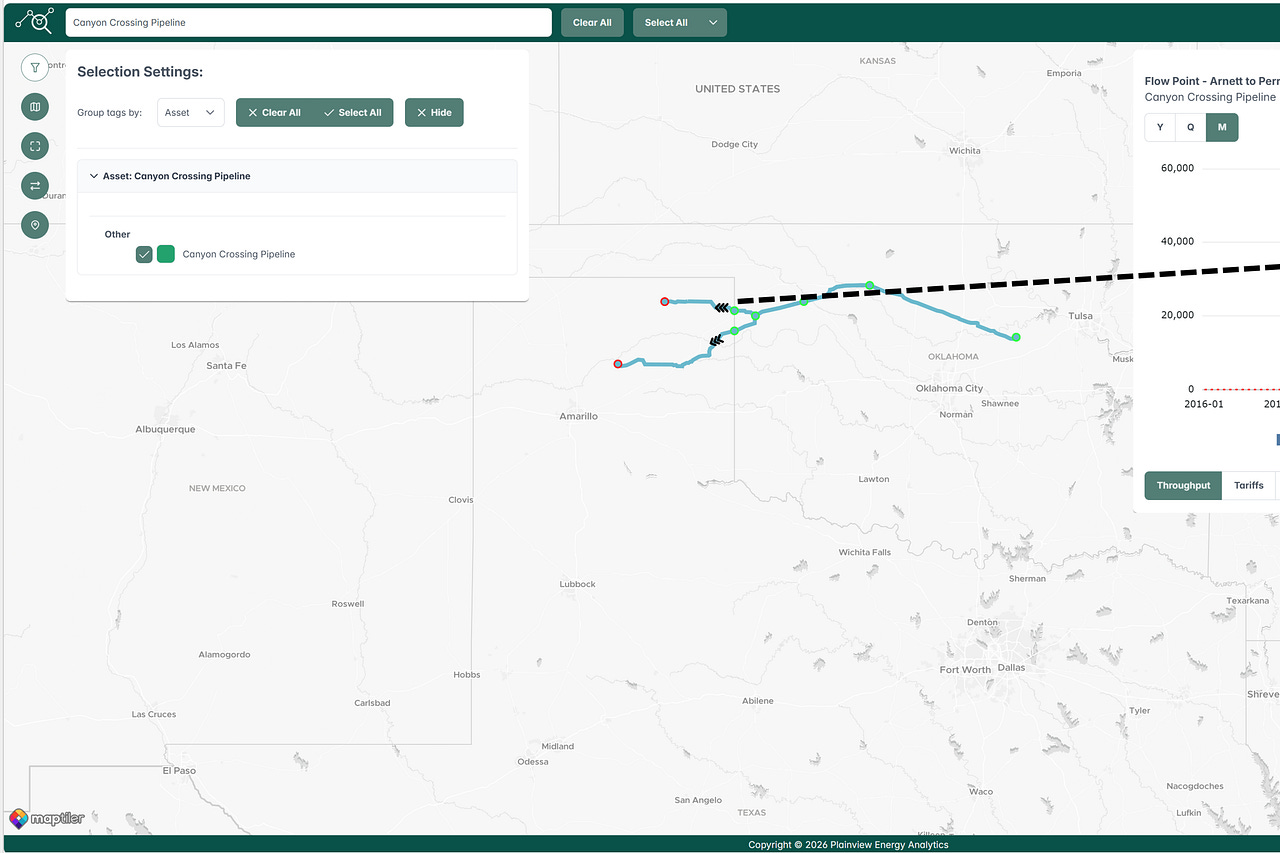Click the Albuquerque label on the map
1280x853 pixels.
tap(165, 429)
